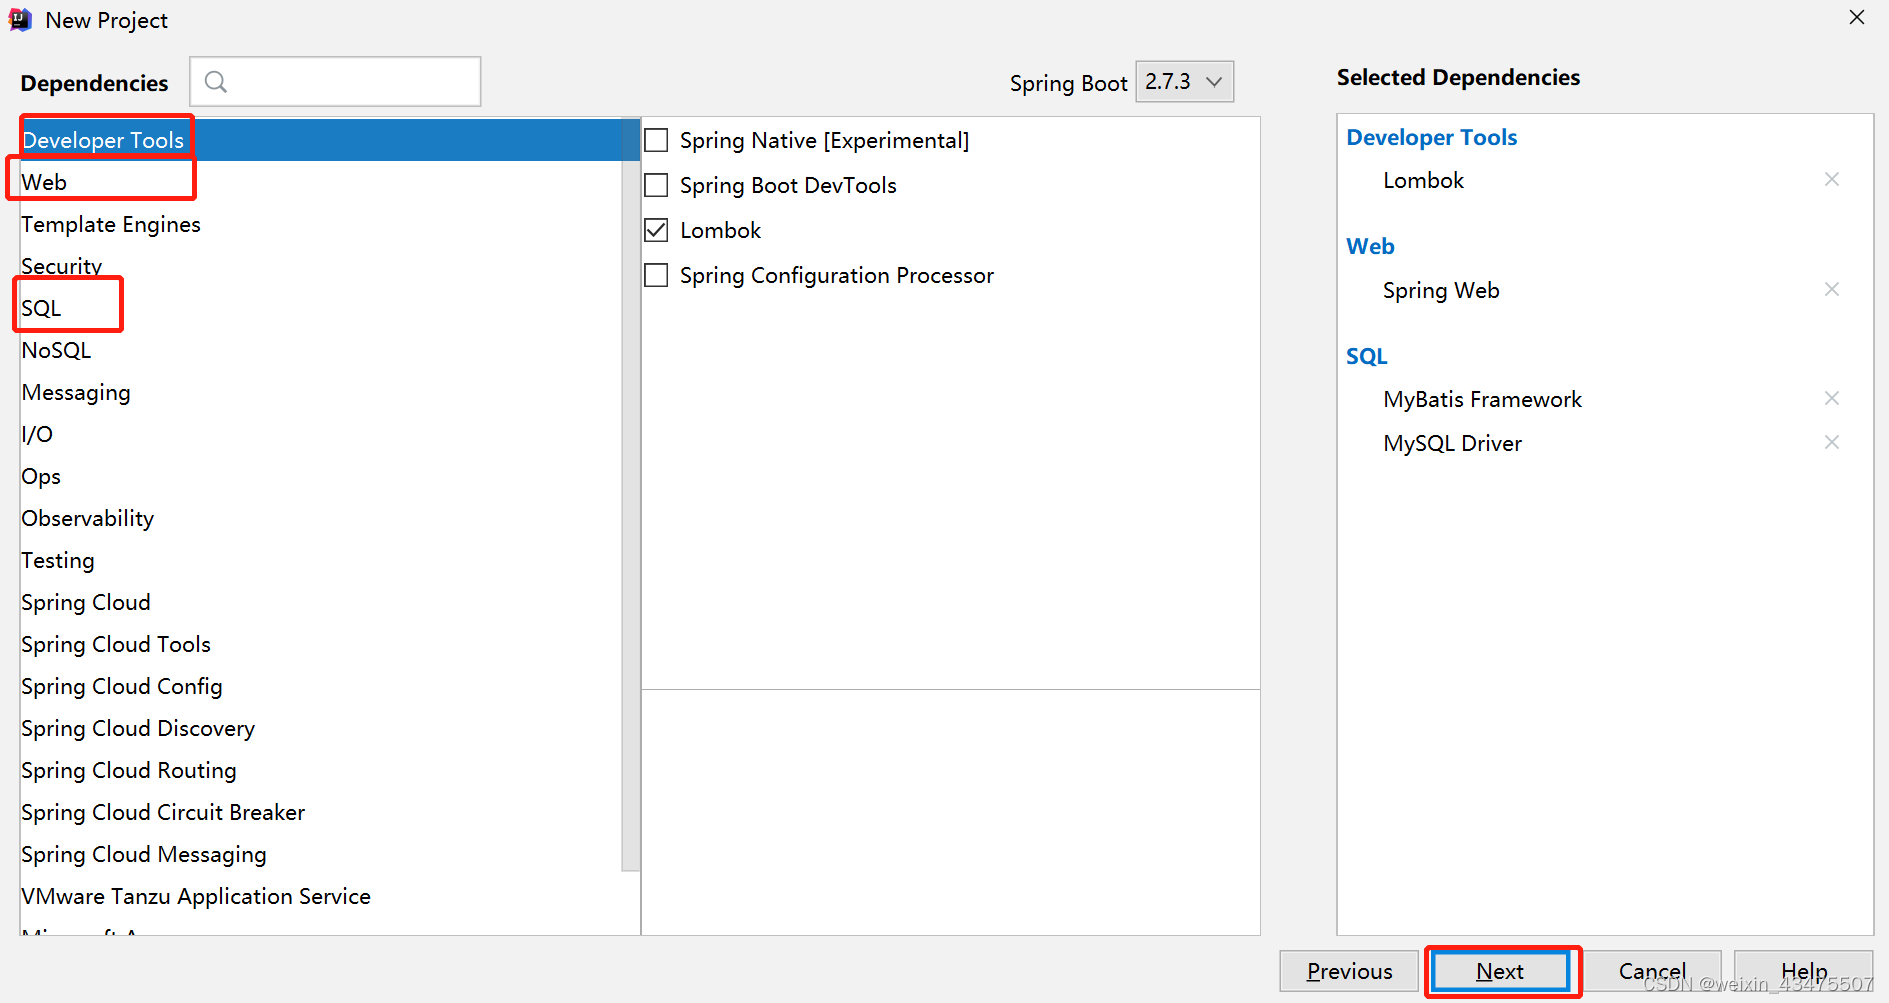
Task: Click the Help button
Action: click(x=1804, y=971)
